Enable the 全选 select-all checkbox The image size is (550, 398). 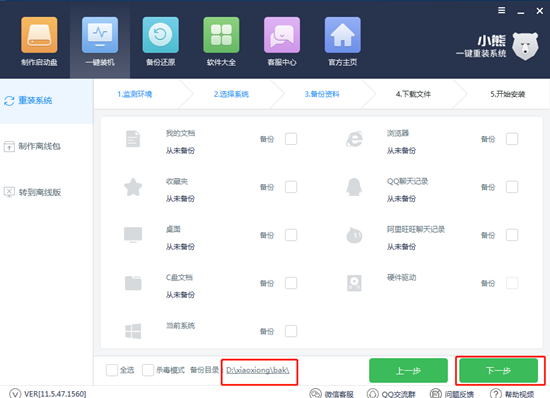point(112,370)
